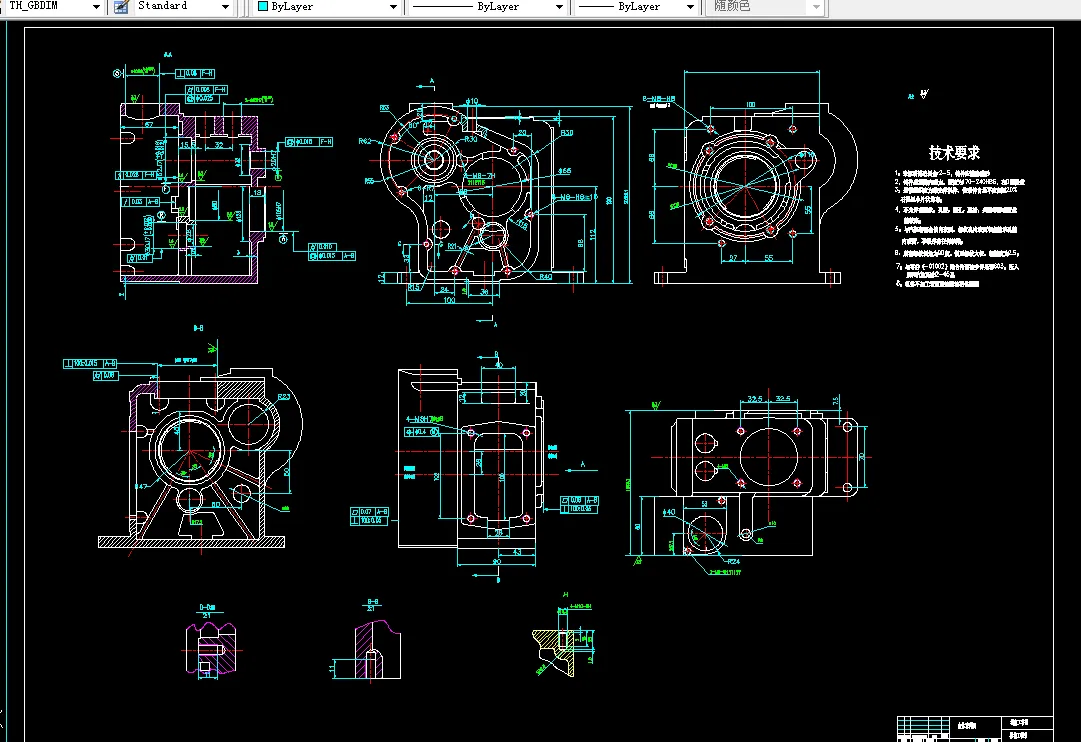Viewport: 1081px width, 742px height.
Task: Open the ByLayer color control dropdown arrow
Action: [393, 6]
